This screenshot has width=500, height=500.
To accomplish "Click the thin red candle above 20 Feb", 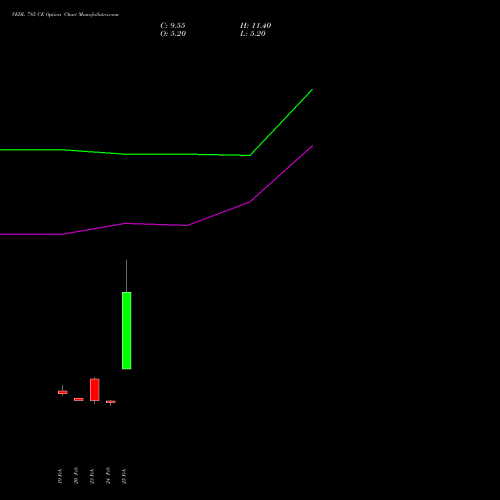I will click(x=79, y=399).
